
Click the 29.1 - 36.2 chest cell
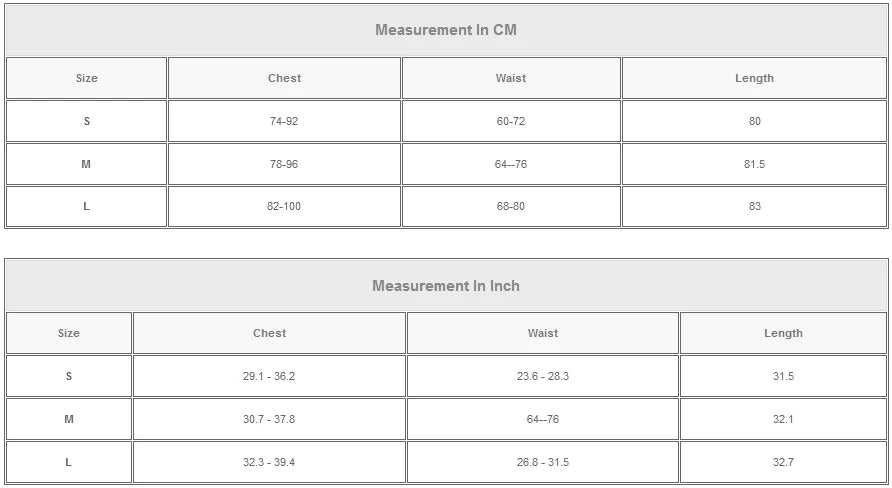[x=269, y=376]
